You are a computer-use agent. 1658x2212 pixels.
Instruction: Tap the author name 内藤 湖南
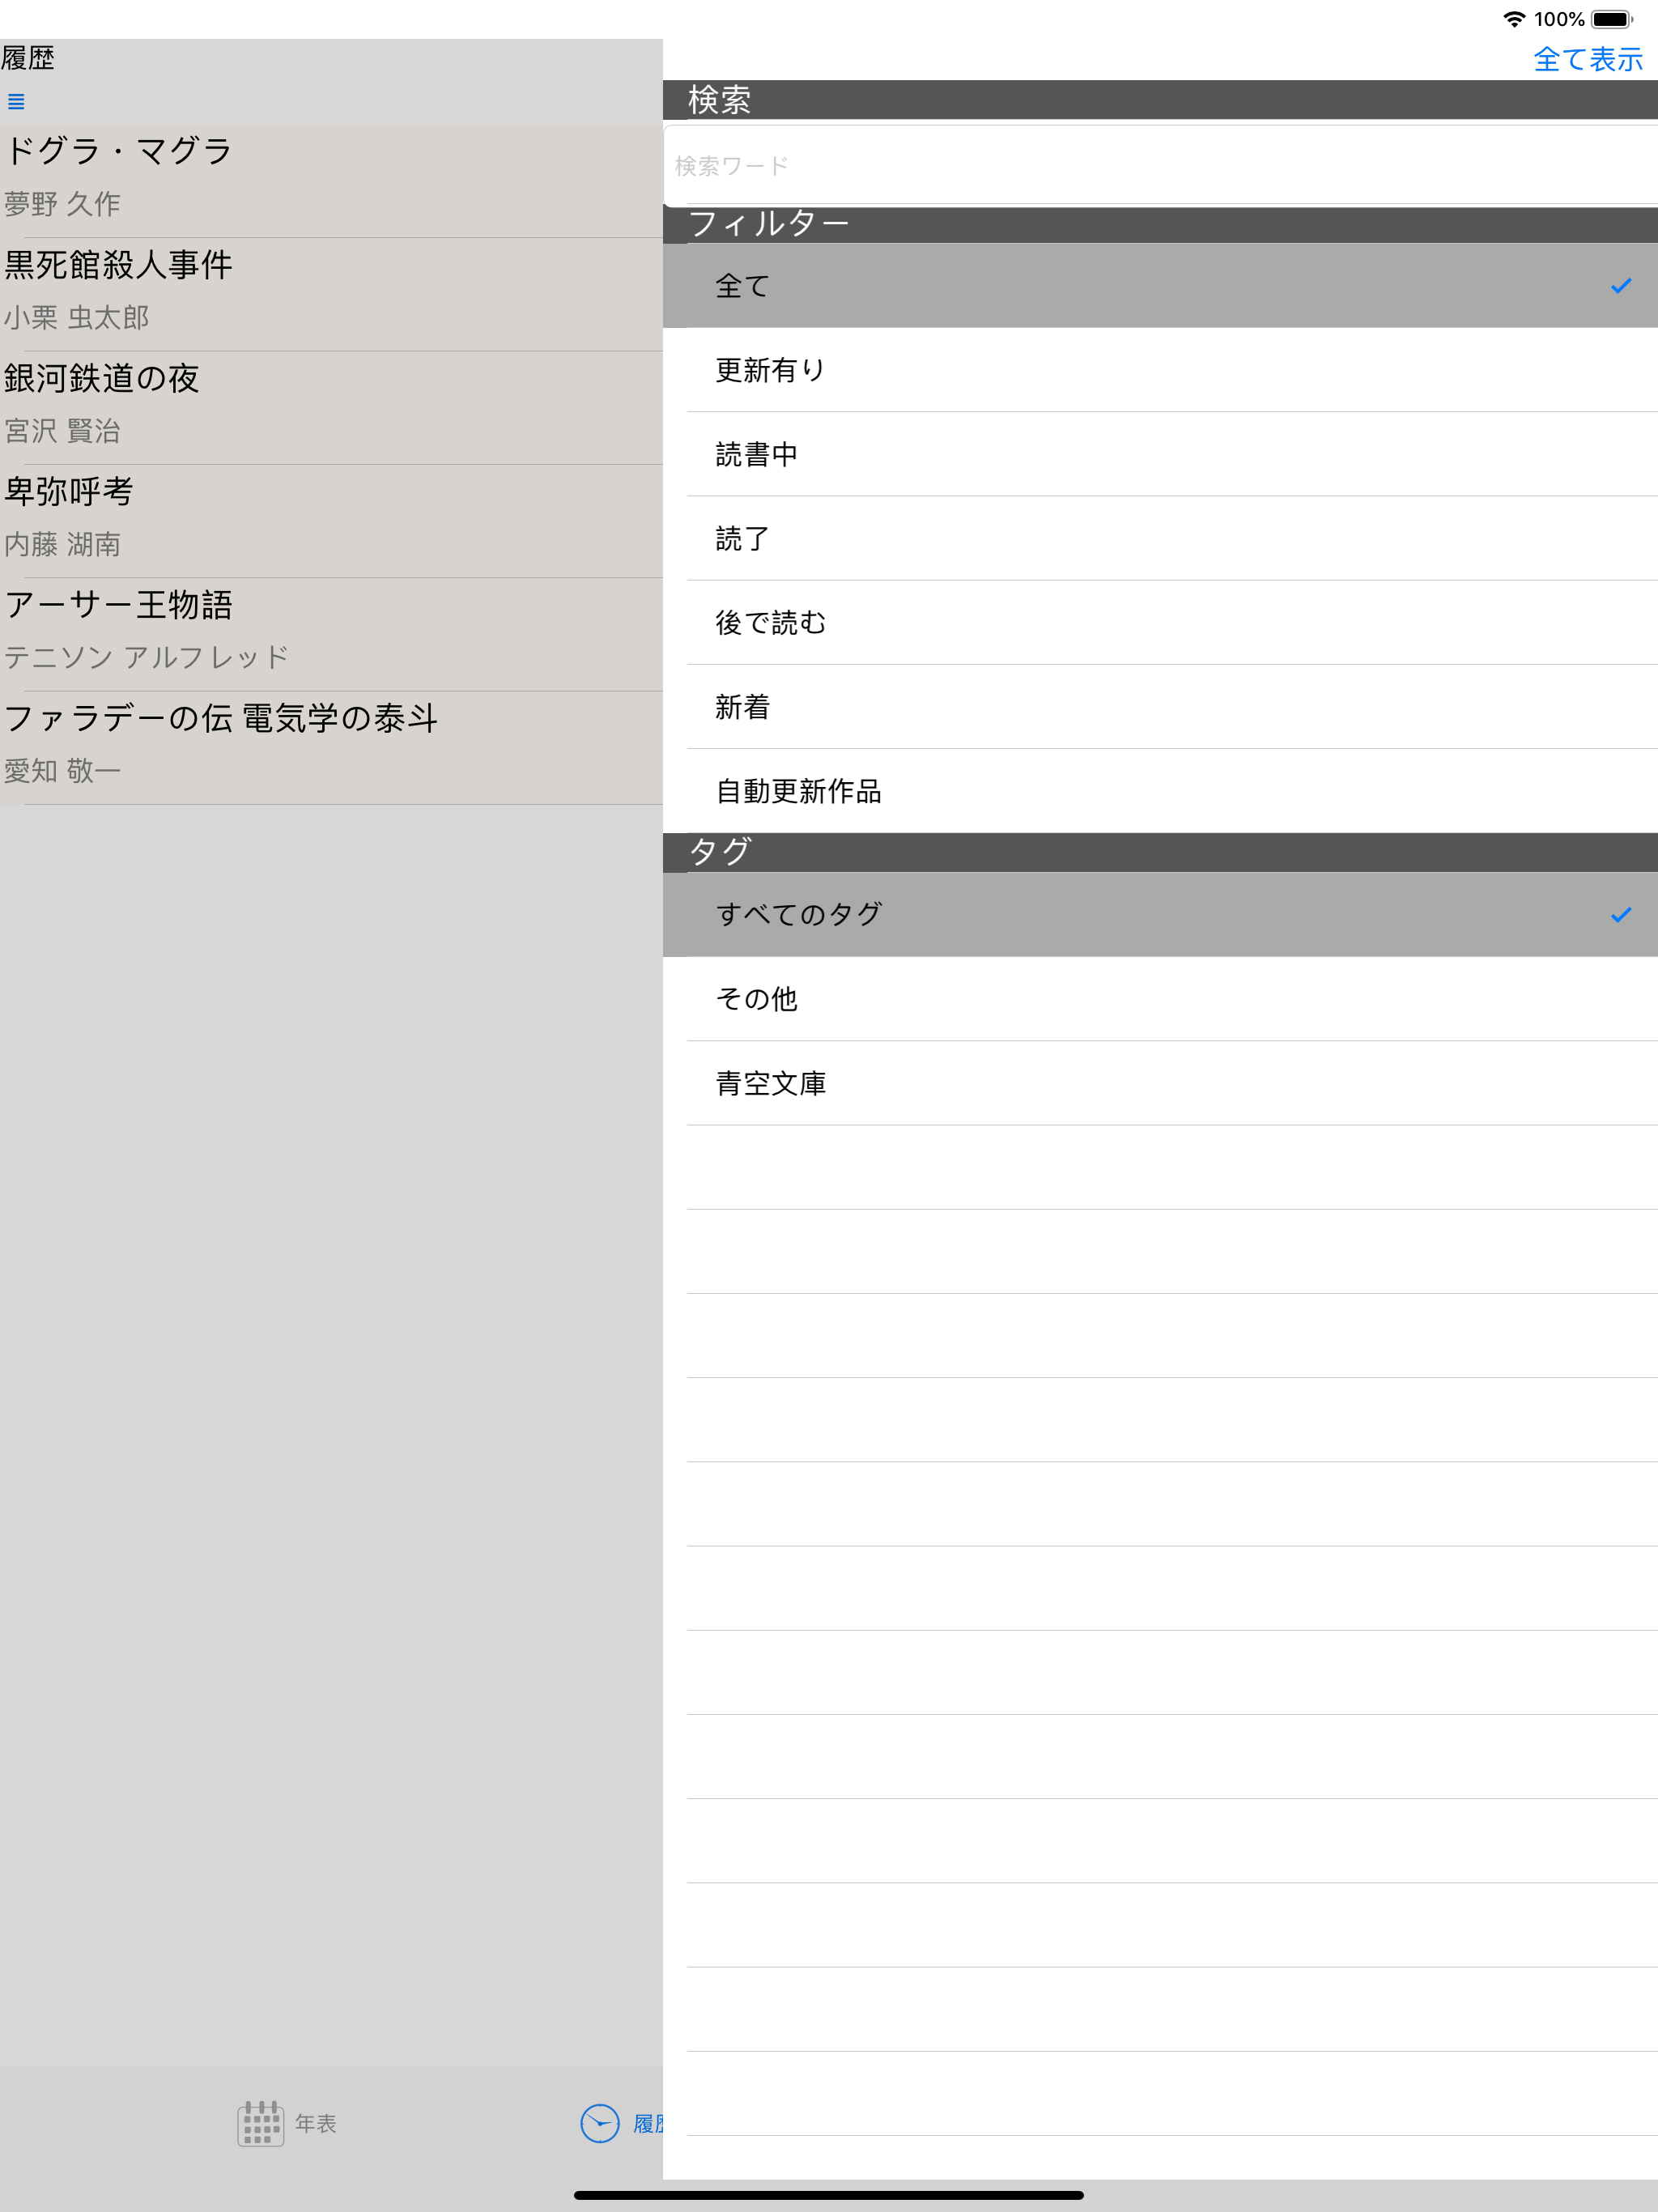(62, 544)
